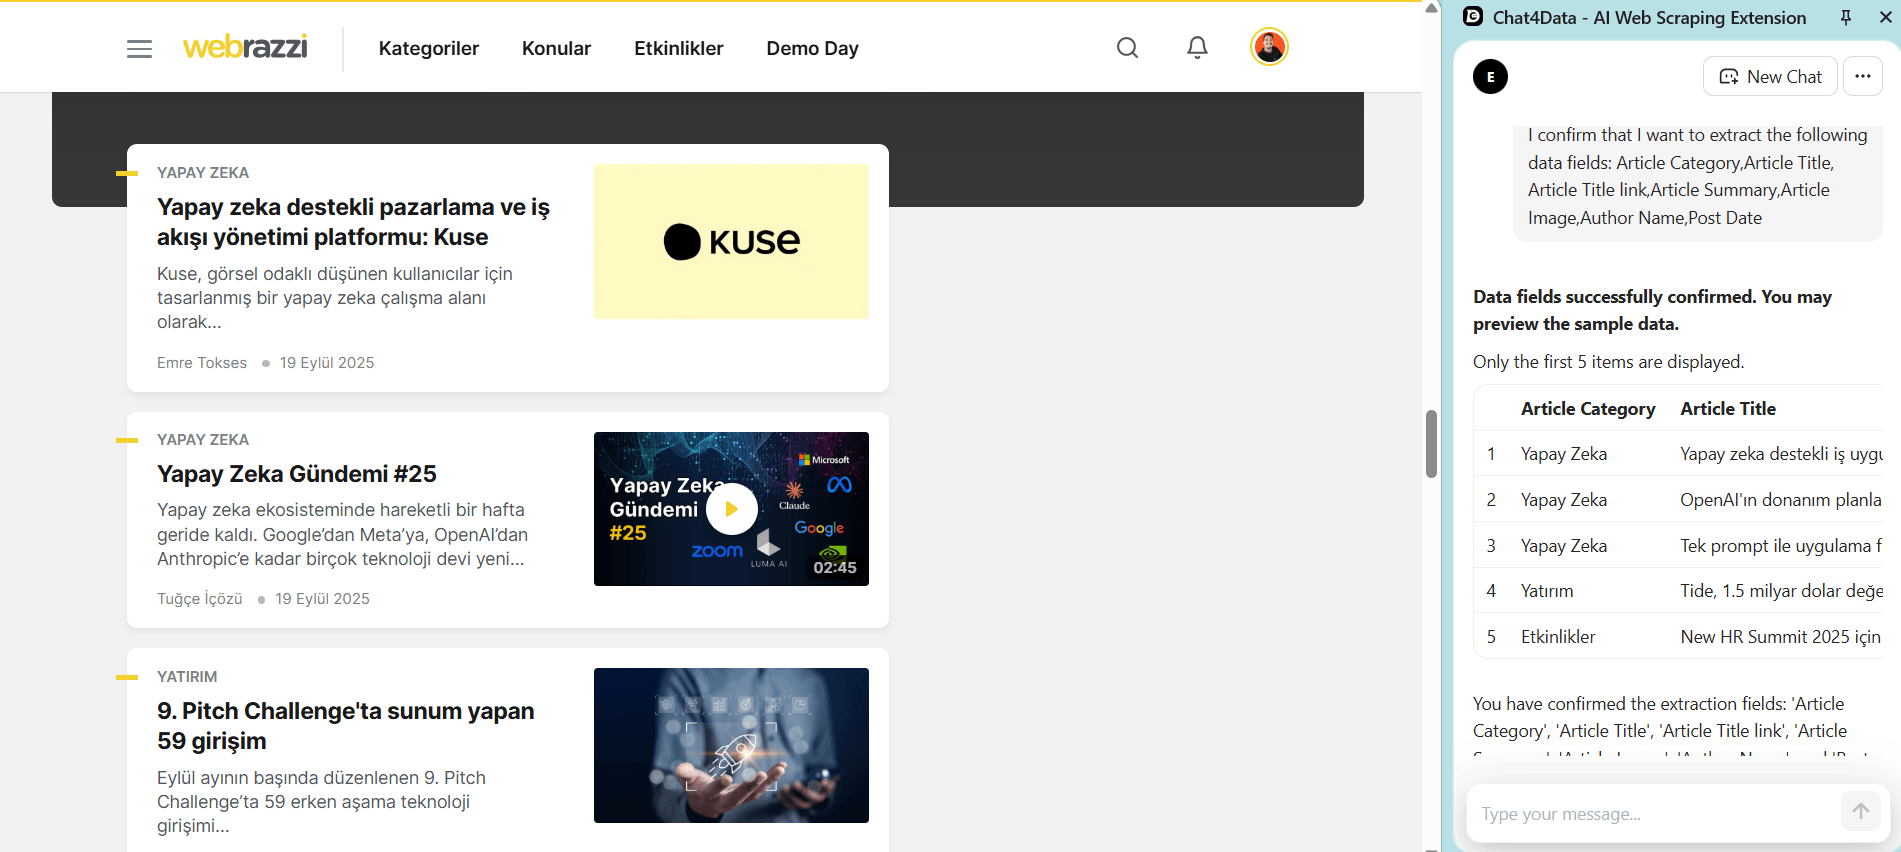1901x852 pixels.
Task: Click YAPAY ZEKA label above Kuse article
Action: pyautogui.click(x=203, y=173)
